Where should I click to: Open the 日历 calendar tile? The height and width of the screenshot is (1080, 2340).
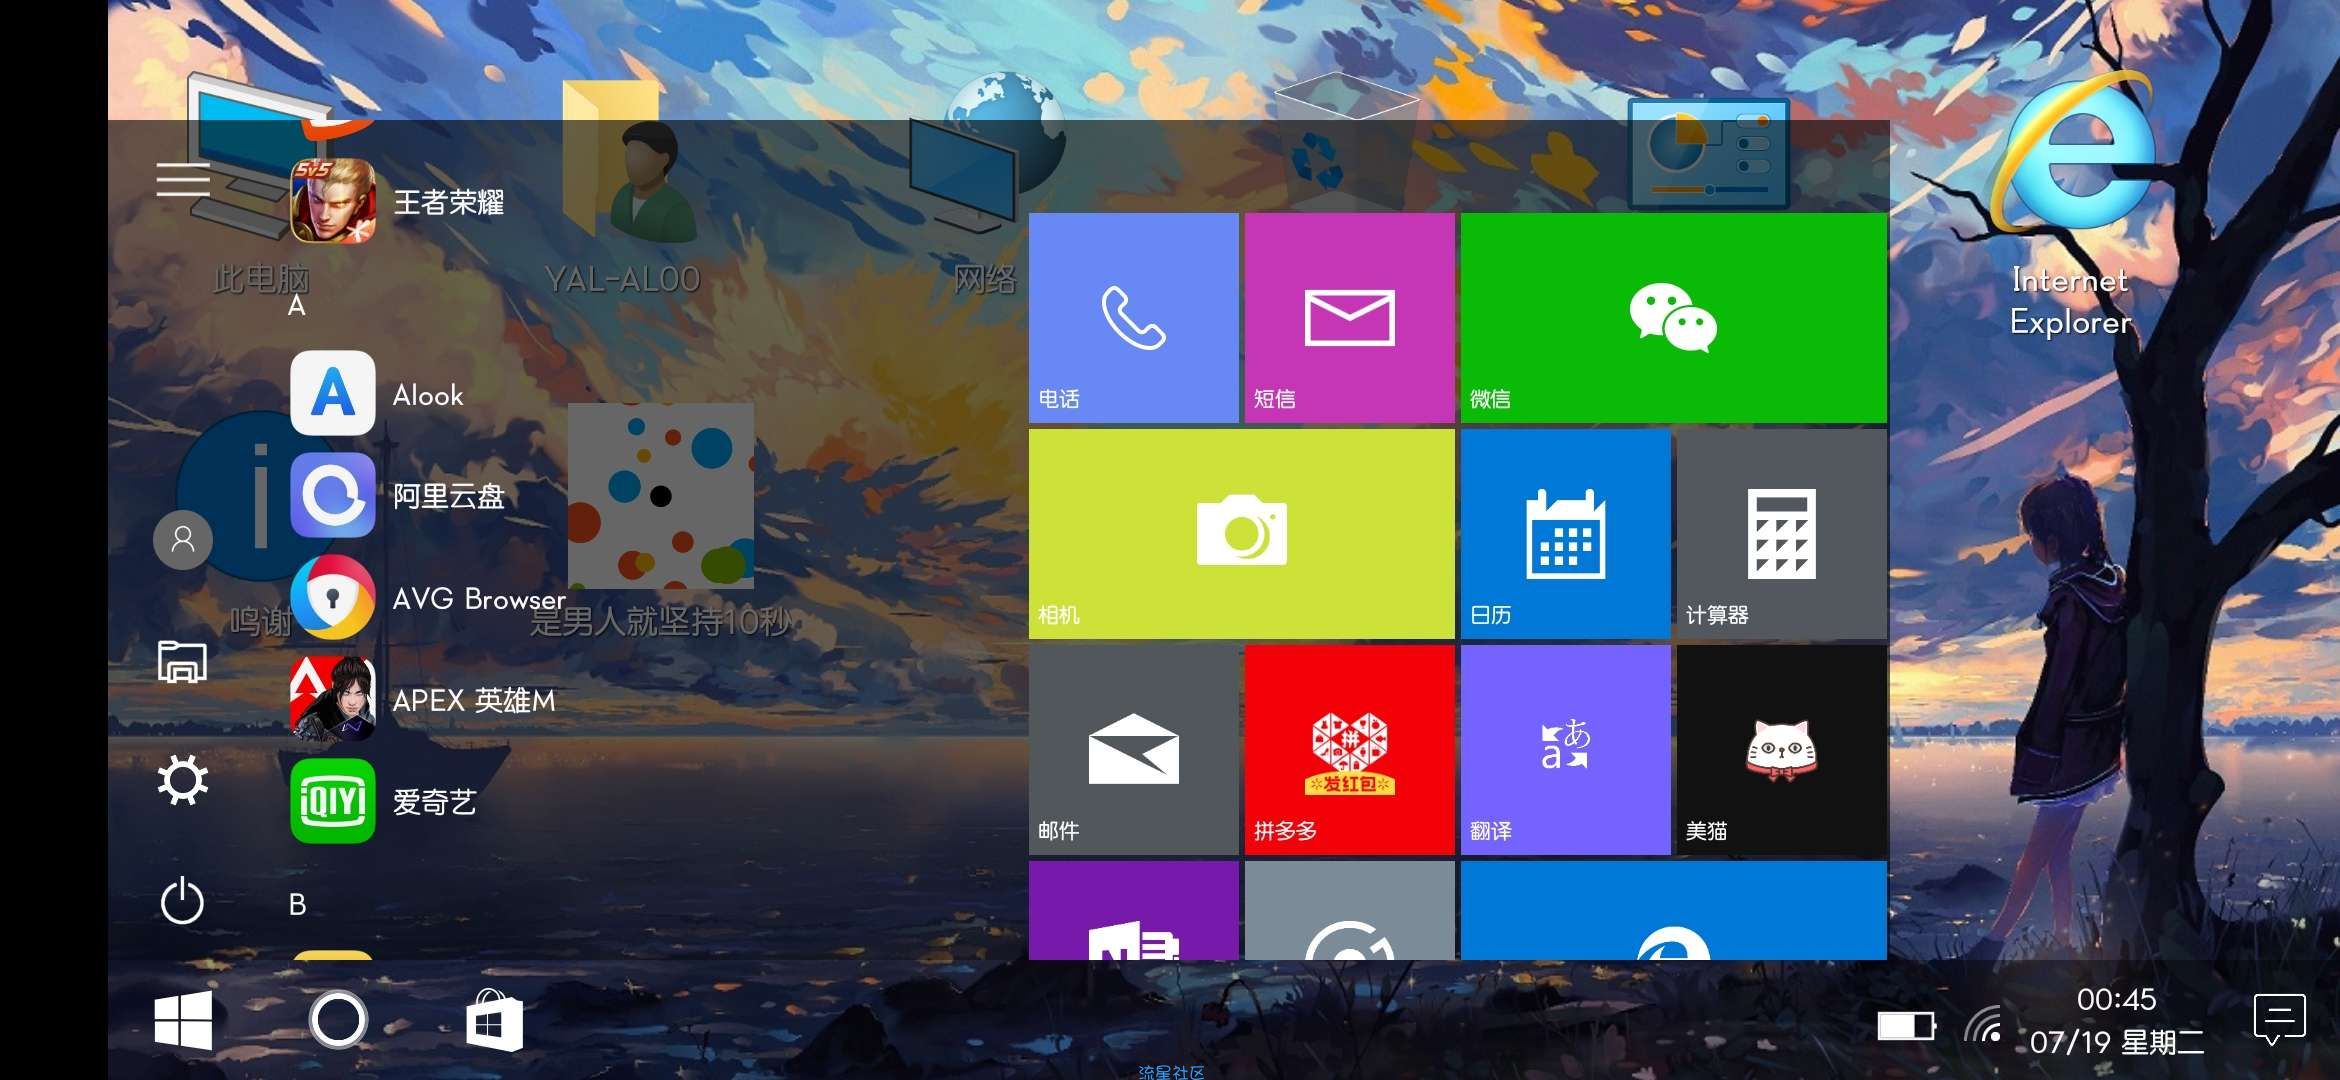pyautogui.click(x=1566, y=534)
